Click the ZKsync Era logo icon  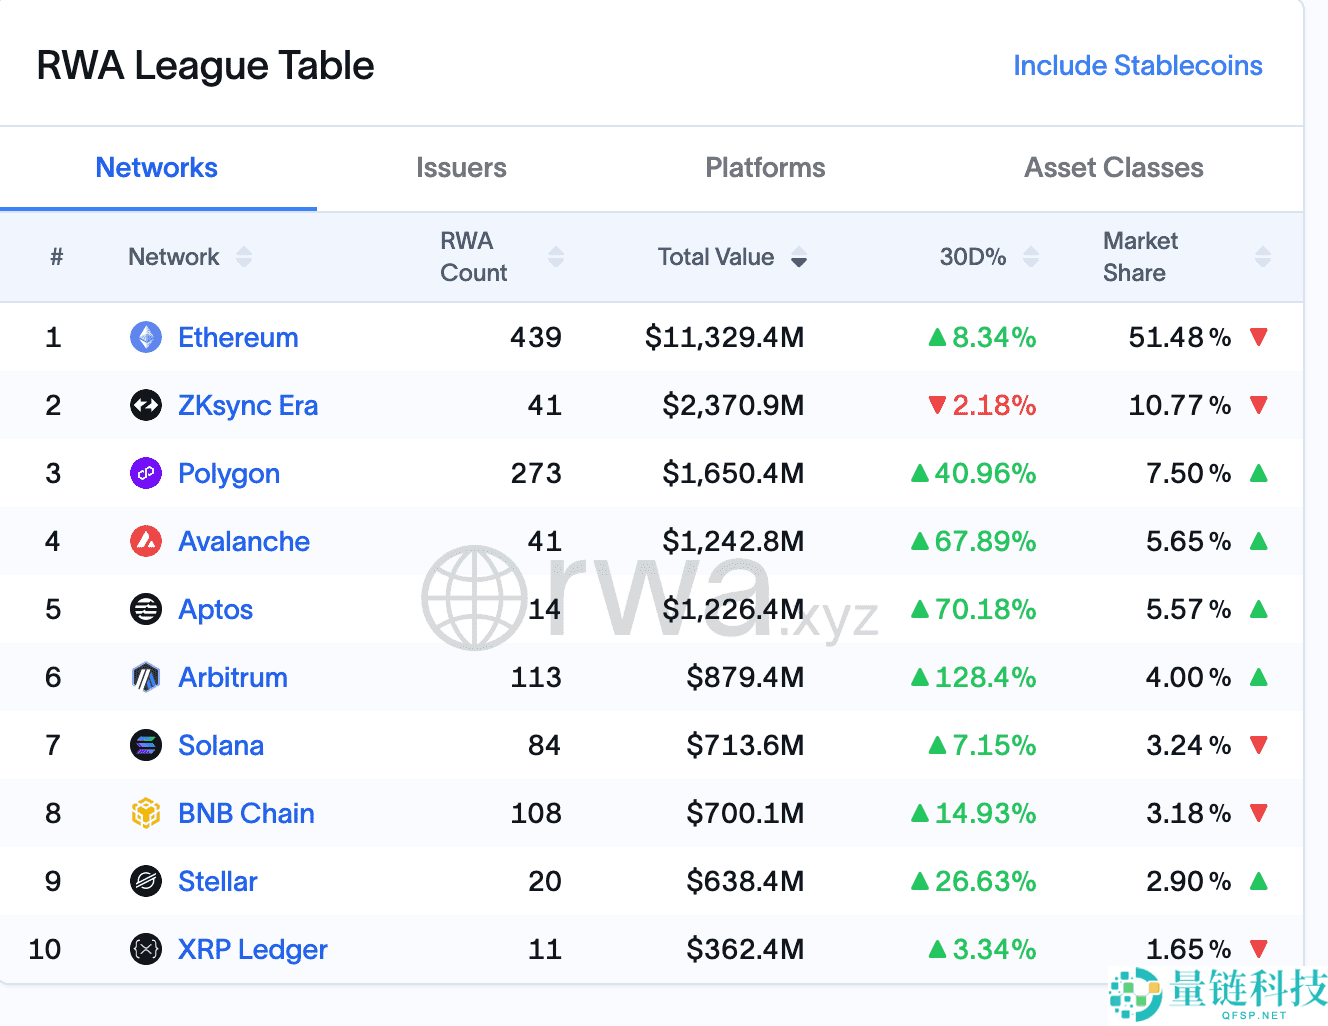tap(146, 405)
